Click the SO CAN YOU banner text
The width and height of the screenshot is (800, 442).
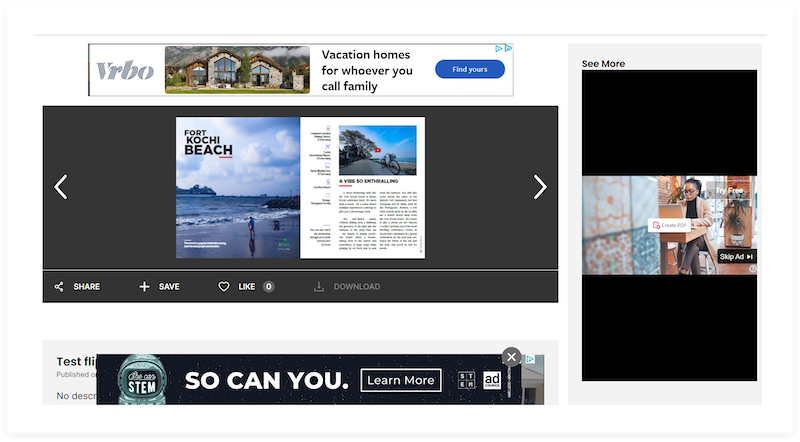266,380
